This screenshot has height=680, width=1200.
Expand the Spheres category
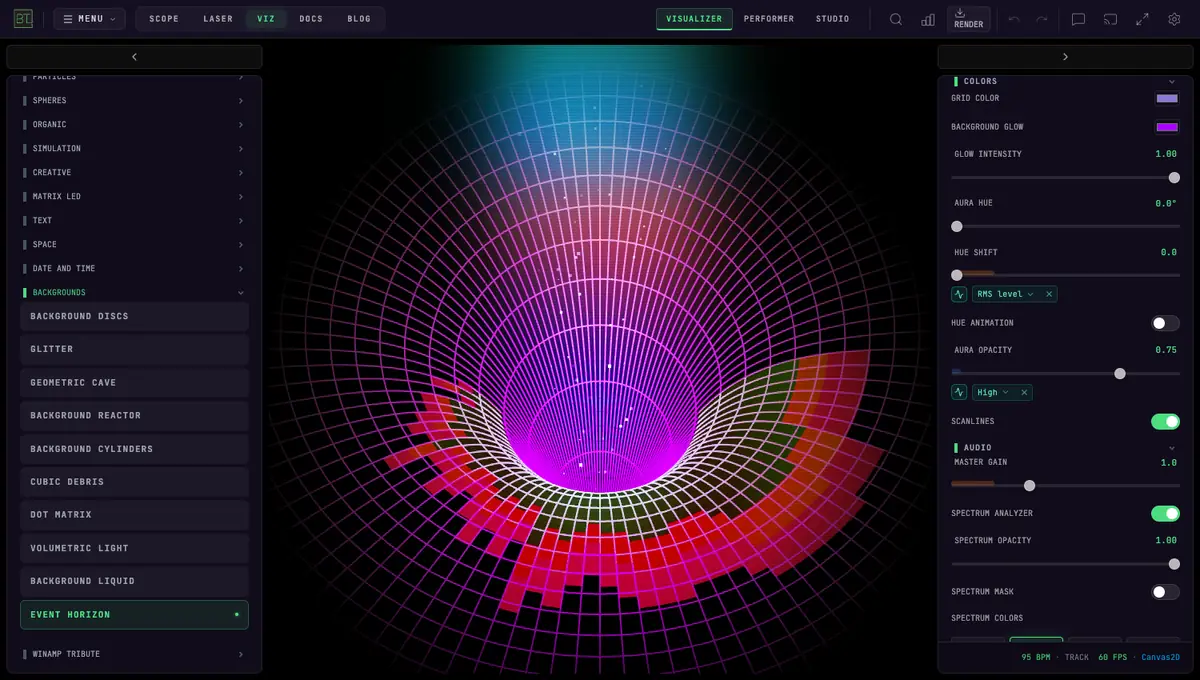coord(134,100)
